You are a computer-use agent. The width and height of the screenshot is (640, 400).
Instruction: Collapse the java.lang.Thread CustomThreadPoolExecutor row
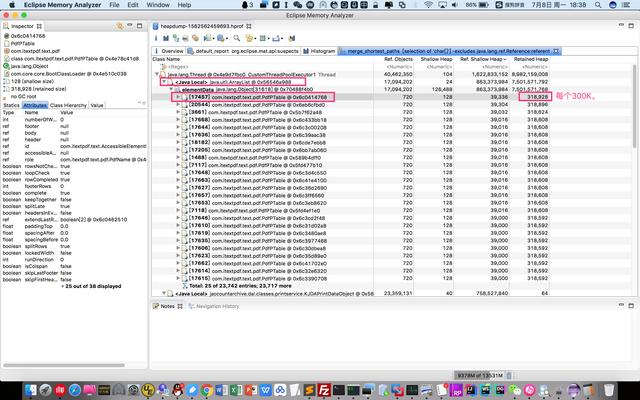tap(157, 74)
